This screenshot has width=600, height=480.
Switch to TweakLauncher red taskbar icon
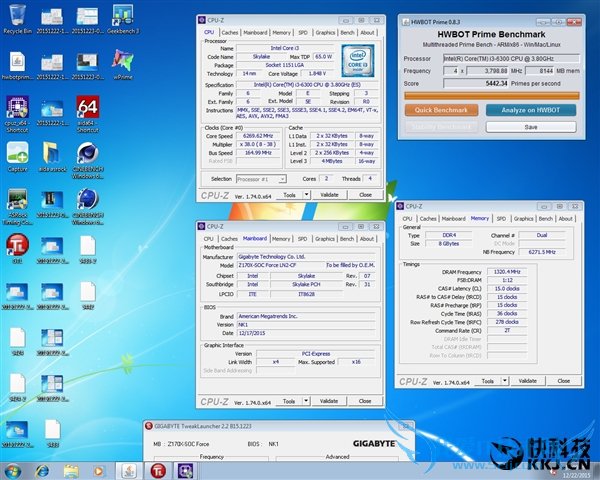tap(158, 471)
